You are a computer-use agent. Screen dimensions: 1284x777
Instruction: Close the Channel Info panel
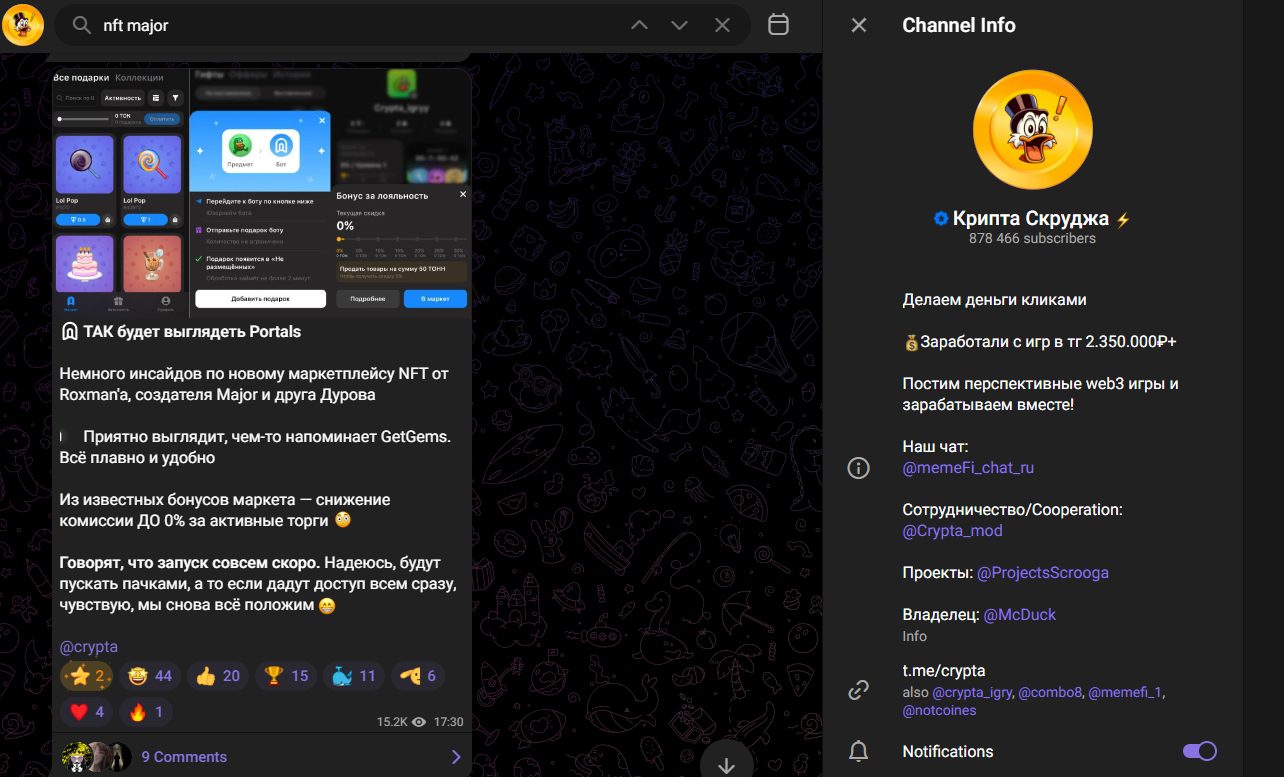coord(858,25)
